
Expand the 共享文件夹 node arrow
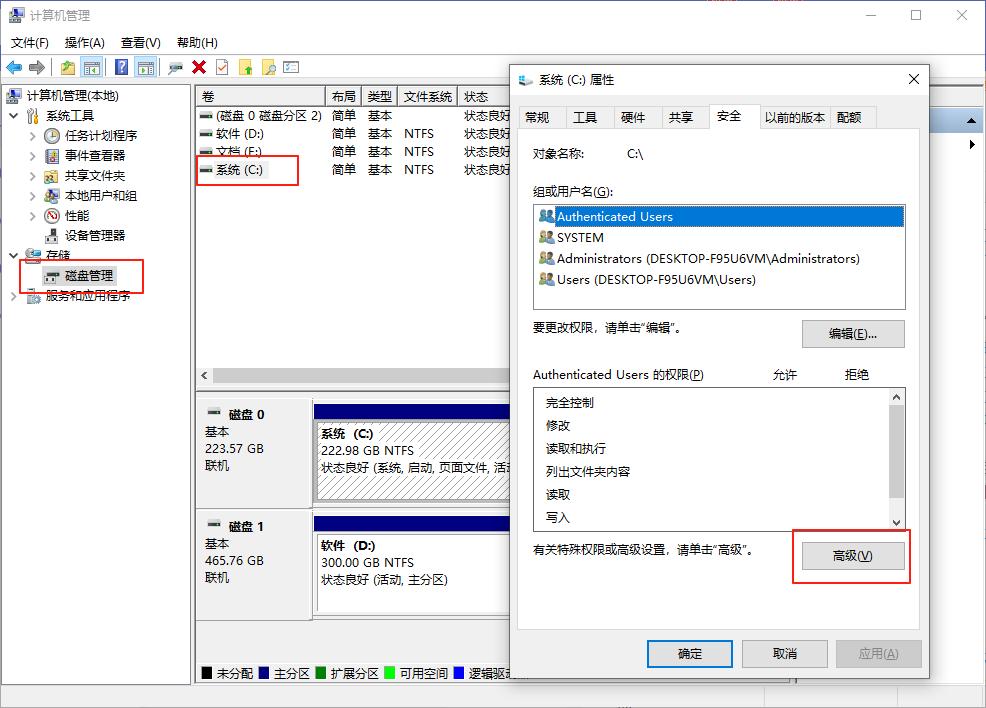(x=33, y=176)
